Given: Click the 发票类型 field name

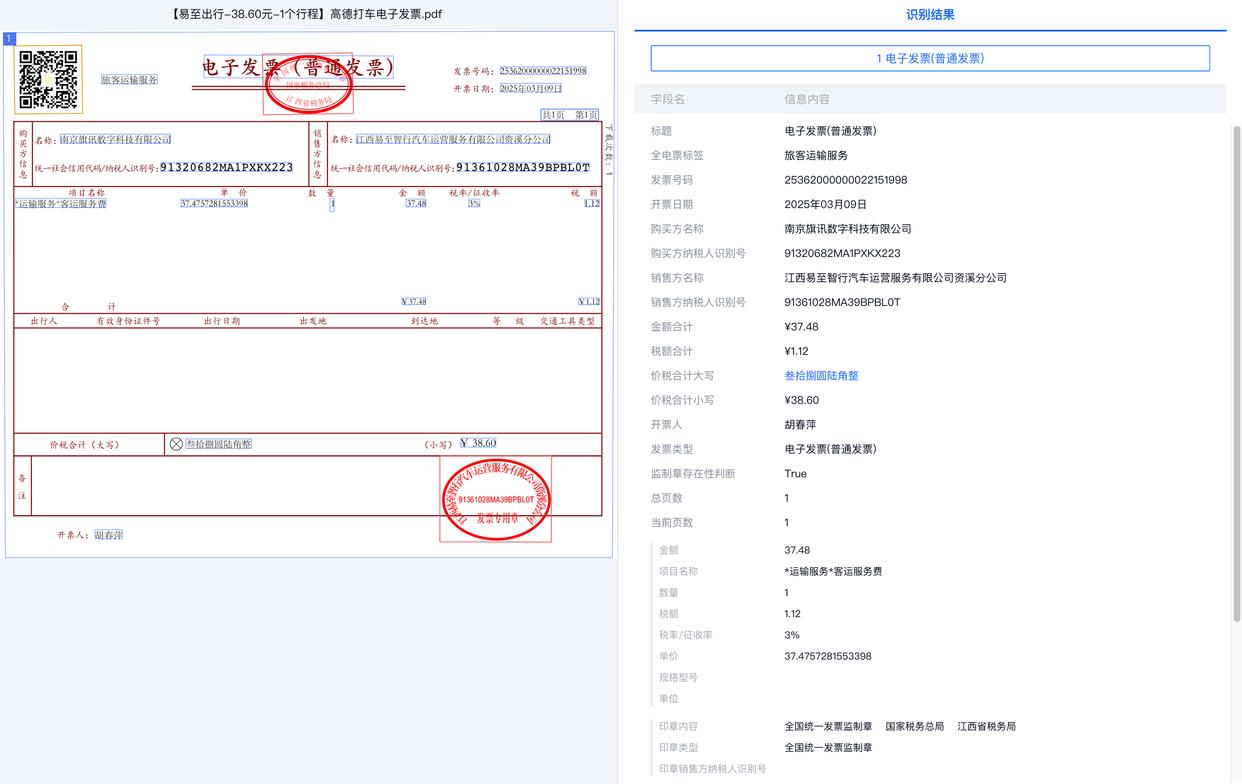Looking at the screenshot, I should click(x=672, y=449).
